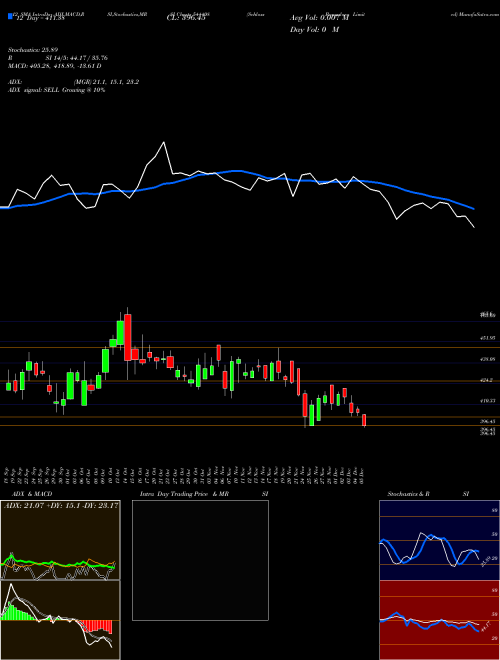Viewport: 500px width, 660px height.
Task: Click the last red candlestick on 05 Dec
Action: pyautogui.click(x=364, y=420)
